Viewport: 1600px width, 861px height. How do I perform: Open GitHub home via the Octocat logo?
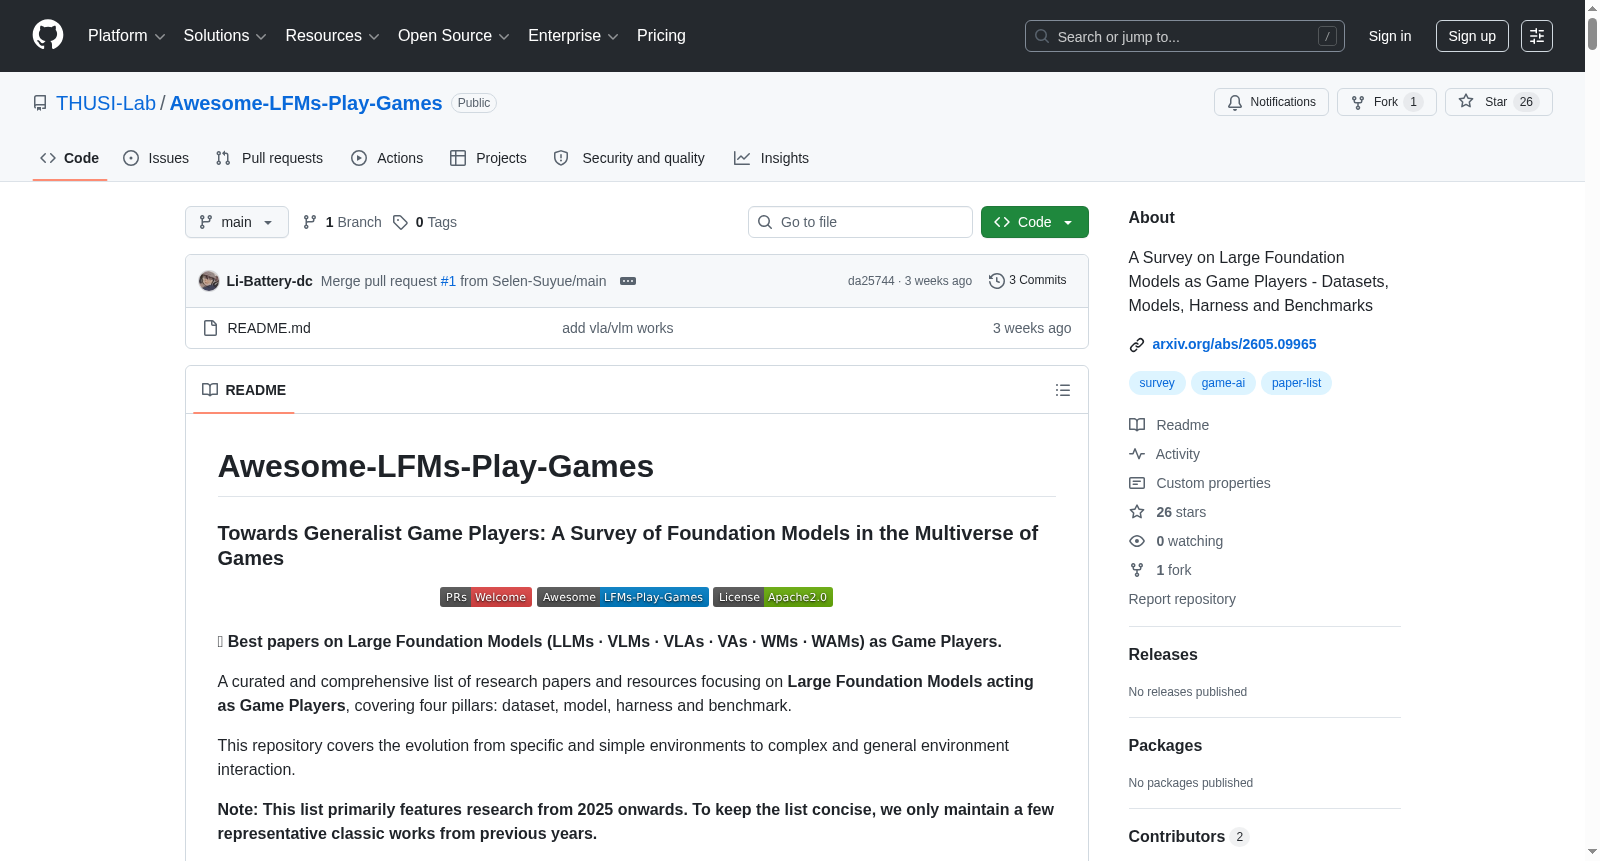click(48, 35)
